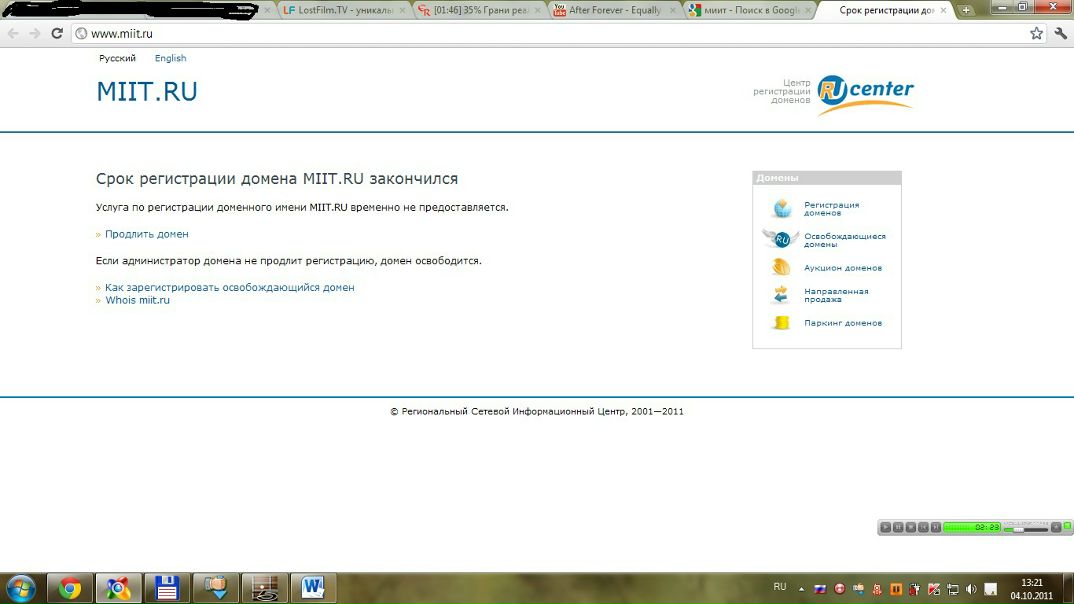Viewport: 1074px width, 604px height.
Task: Click the Регистрация доменов globe icon
Action: pyautogui.click(x=781, y=208)
